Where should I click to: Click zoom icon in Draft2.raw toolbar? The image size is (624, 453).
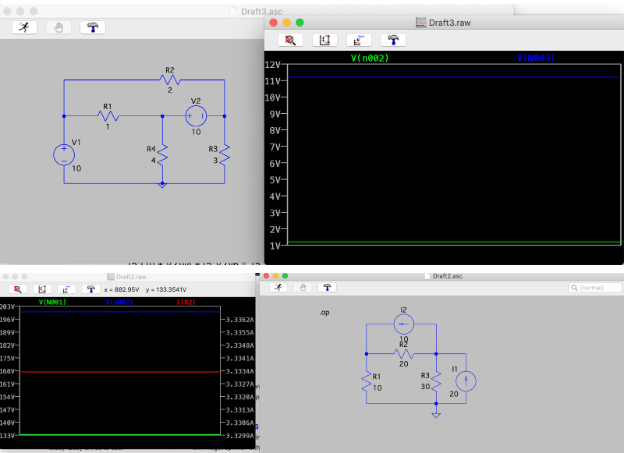click(x=18, y=289)
